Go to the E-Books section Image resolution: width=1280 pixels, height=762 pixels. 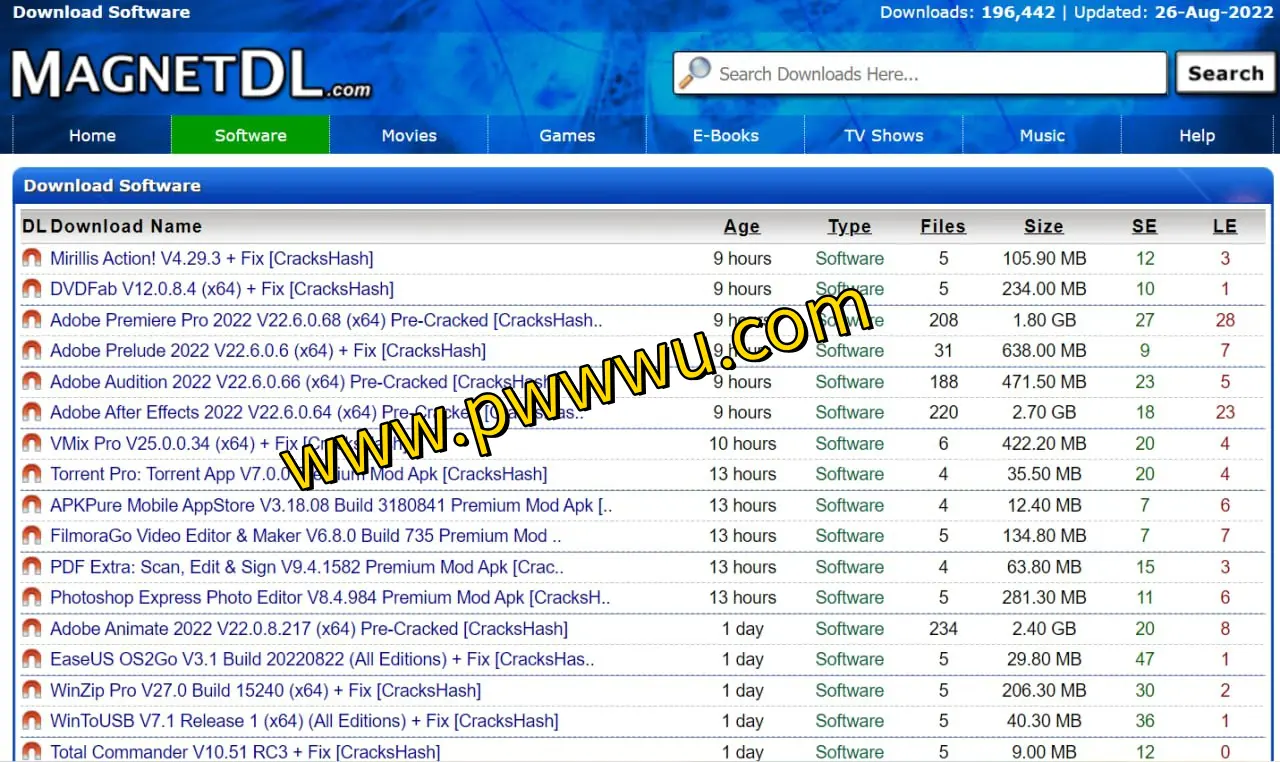pyautogui.click(x=725, y=135)
